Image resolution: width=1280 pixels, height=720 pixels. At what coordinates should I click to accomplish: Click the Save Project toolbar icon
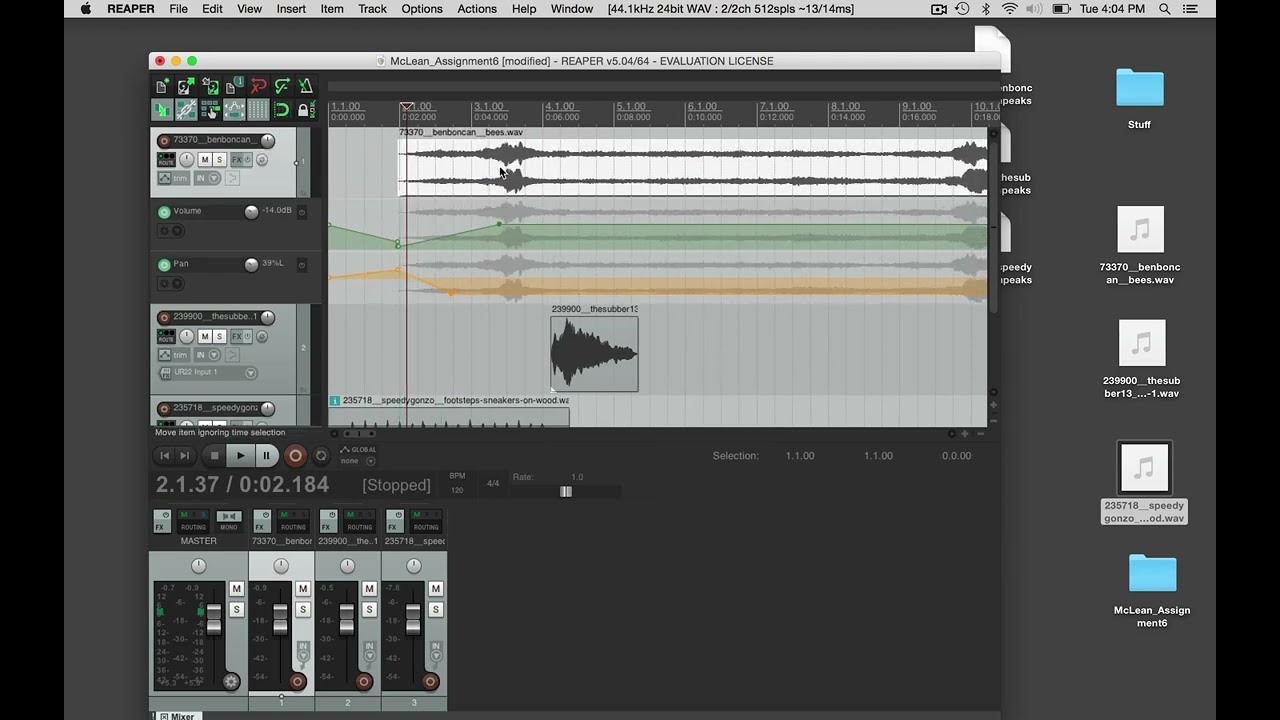[x=210, y=86]
